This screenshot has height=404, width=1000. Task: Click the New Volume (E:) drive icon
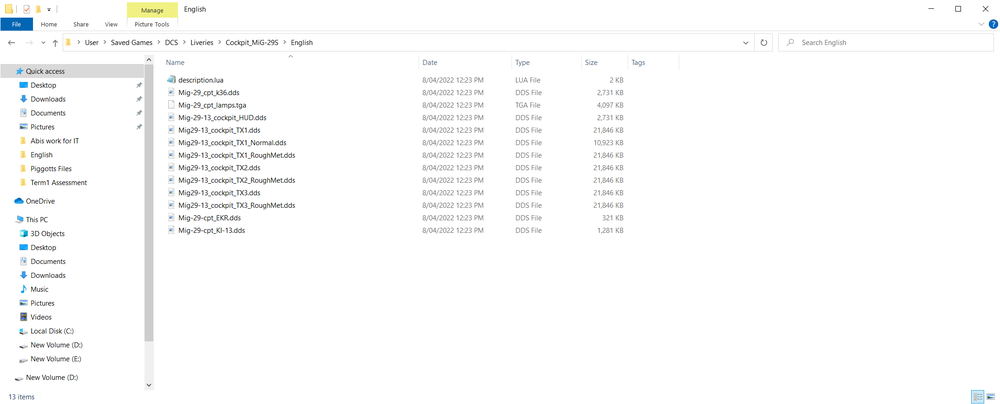pyautogui.click(x=24, y=359)
